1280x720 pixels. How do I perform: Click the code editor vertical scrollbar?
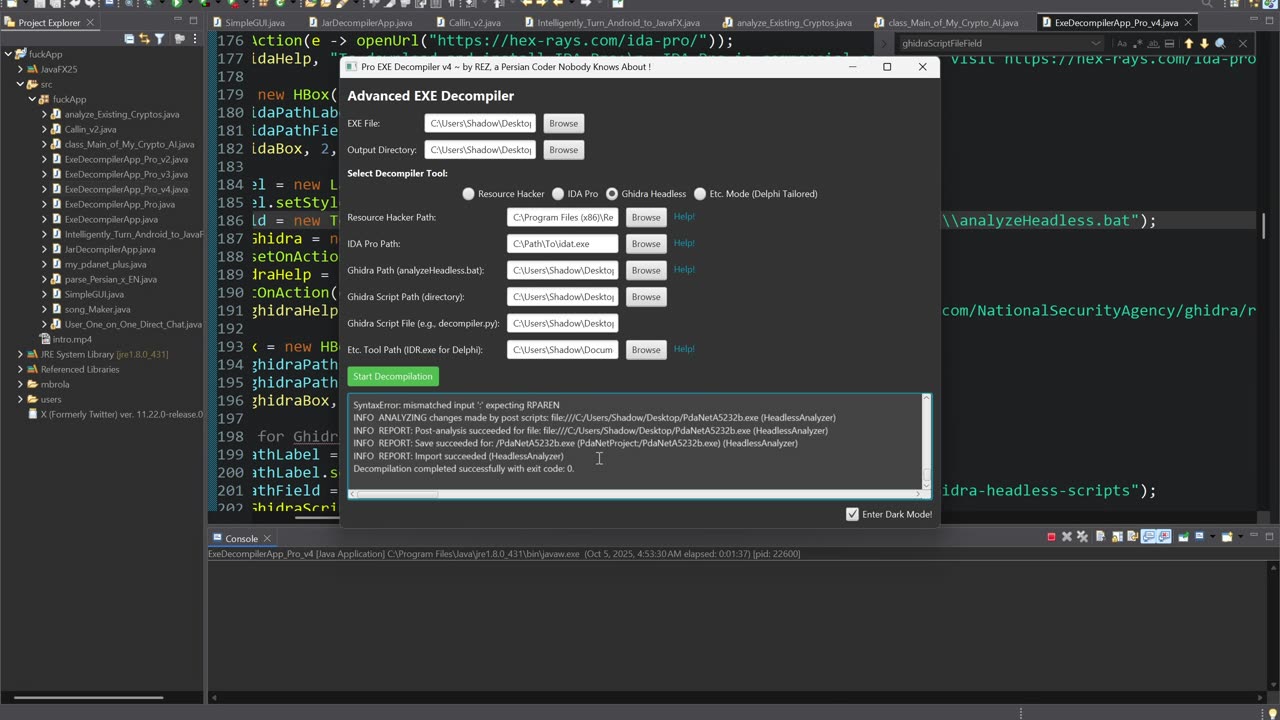pos(1264,226)
